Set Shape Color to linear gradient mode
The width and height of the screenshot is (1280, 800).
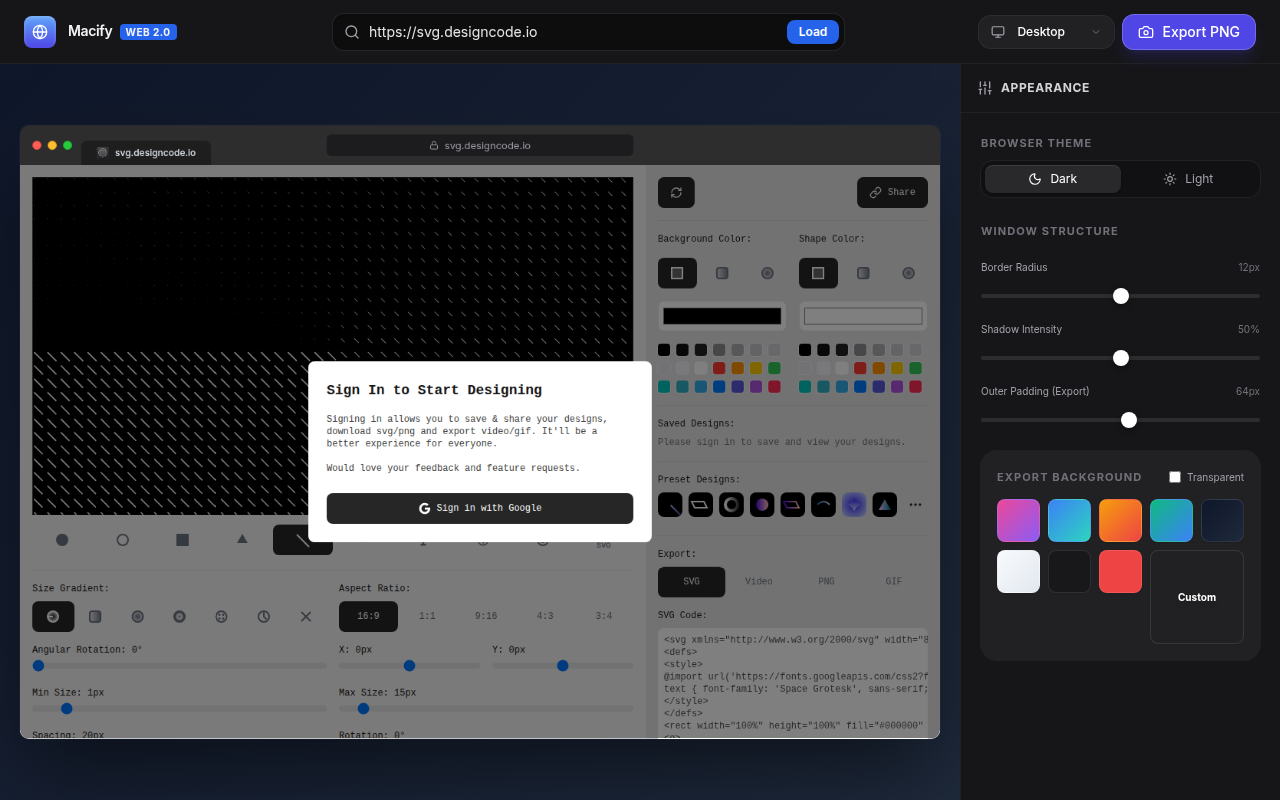tap(863, 273)
